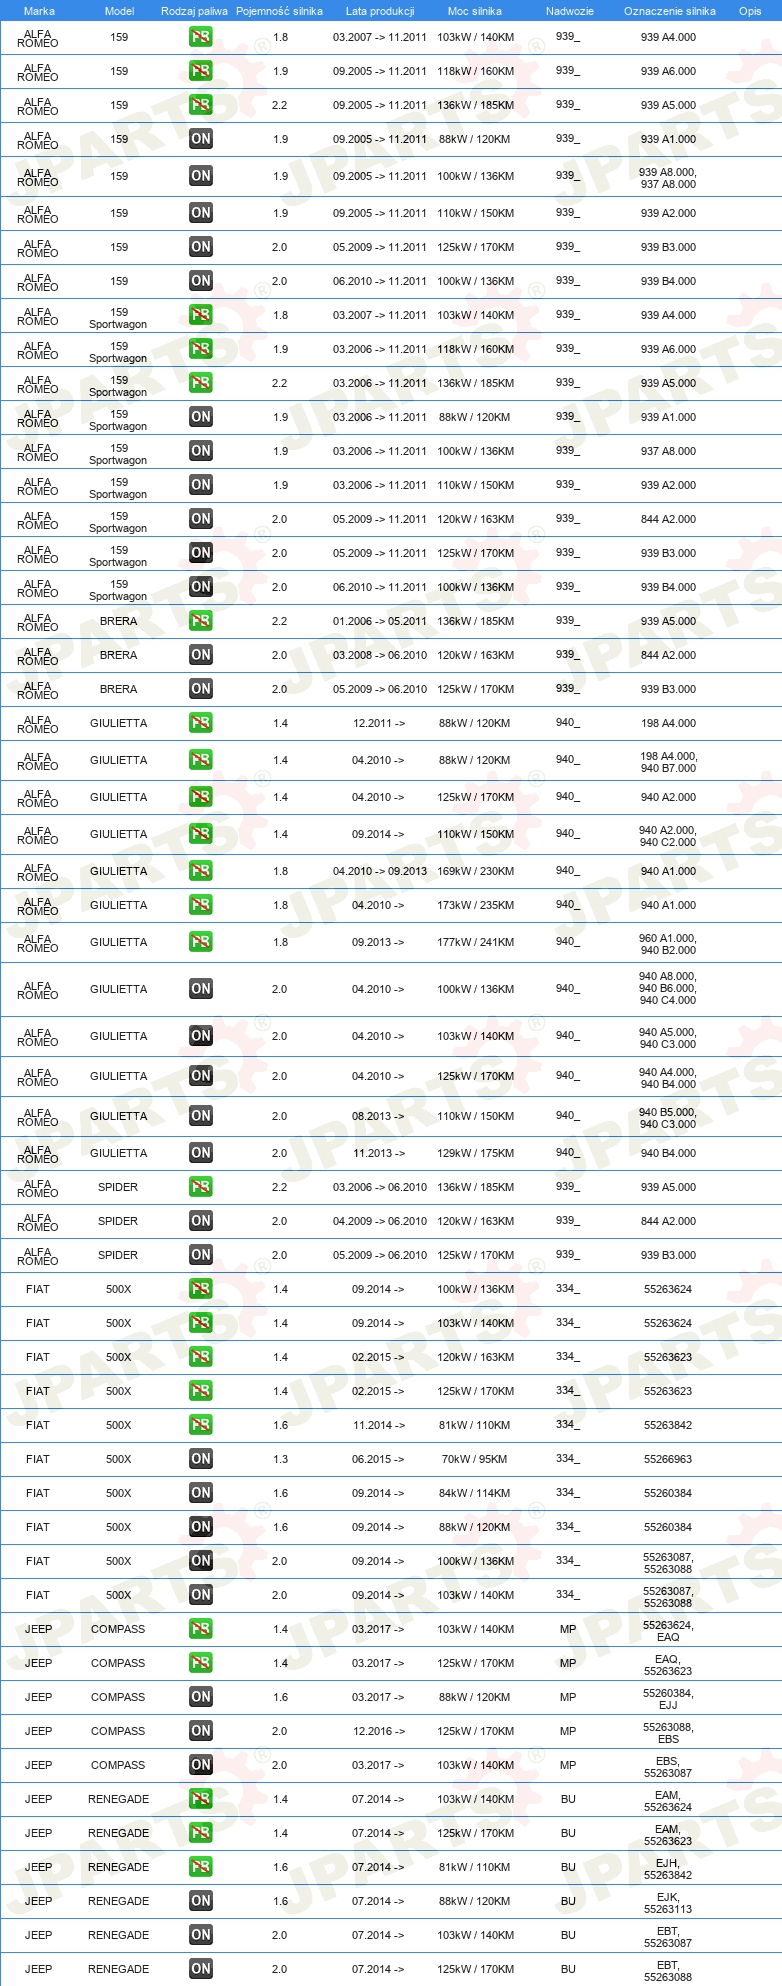Viewport: 782px width, 1986px height.
Task: Click PB icon for RENEGADE 1.4 103kW
Action: pos(201,1799)
